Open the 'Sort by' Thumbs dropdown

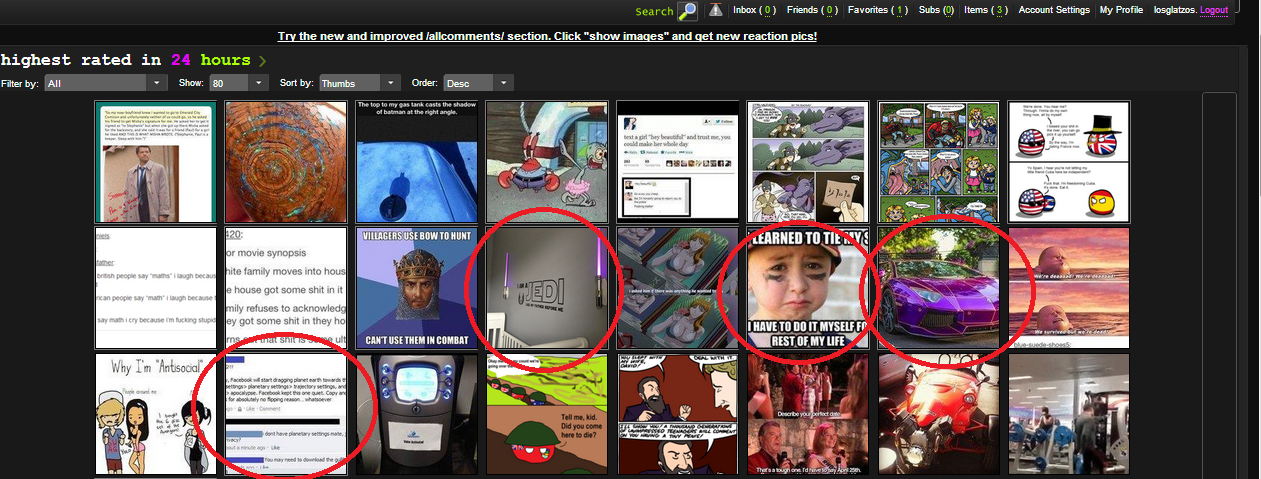(x=360, y=83)
